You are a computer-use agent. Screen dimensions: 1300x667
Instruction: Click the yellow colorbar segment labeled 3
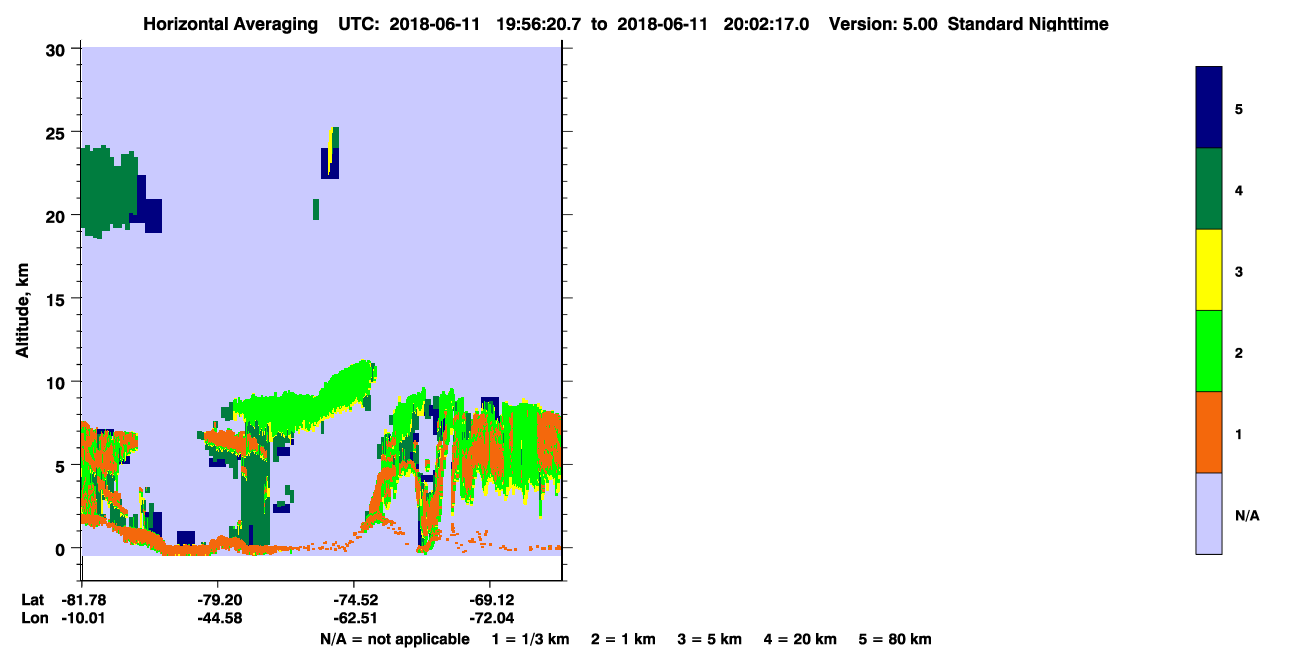tap(1209, 270)
